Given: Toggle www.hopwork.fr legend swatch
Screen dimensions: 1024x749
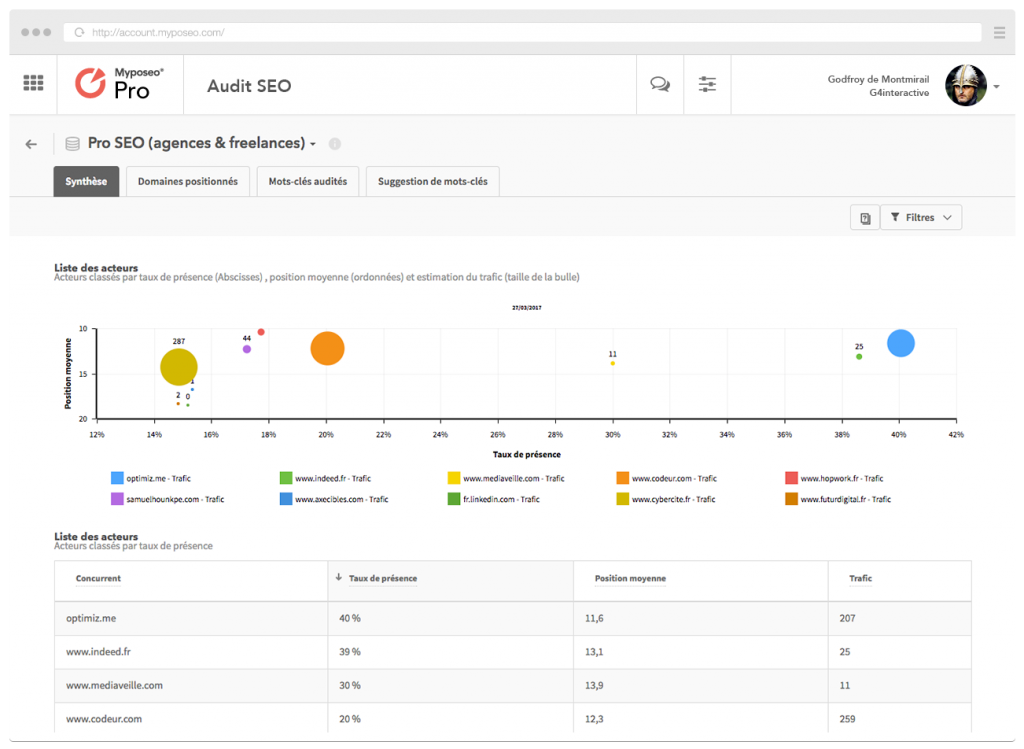Looking at the screenshot, I should [x=791, y=478].
